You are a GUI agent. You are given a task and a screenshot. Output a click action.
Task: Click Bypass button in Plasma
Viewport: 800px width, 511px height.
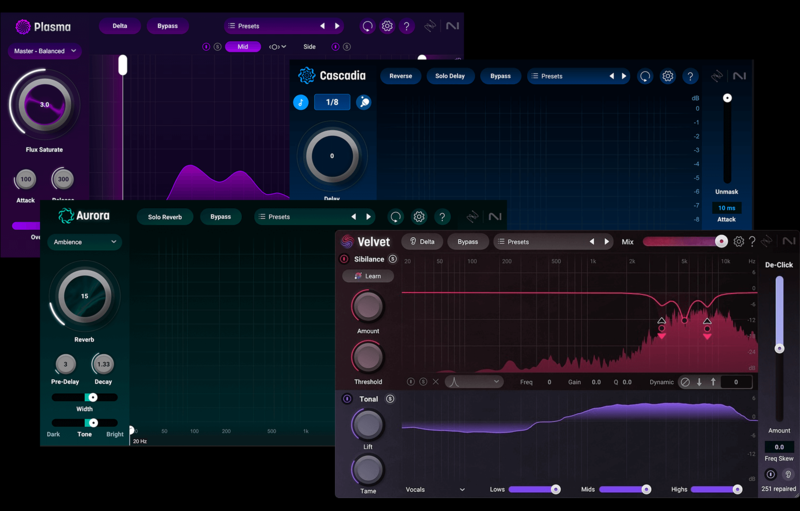click(x=167, y=26)
